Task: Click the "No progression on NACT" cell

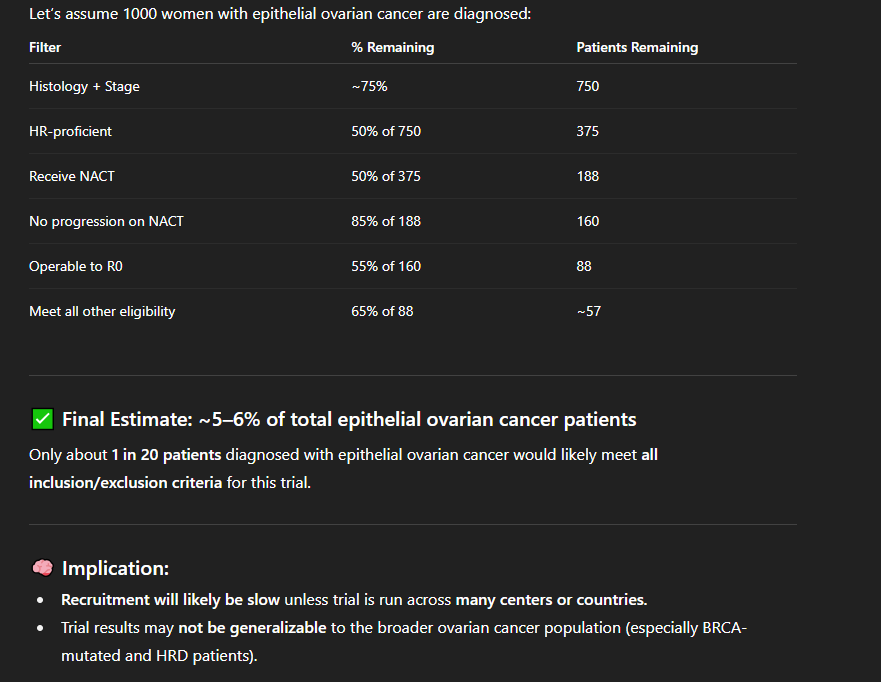Action: tap(106, 222)
